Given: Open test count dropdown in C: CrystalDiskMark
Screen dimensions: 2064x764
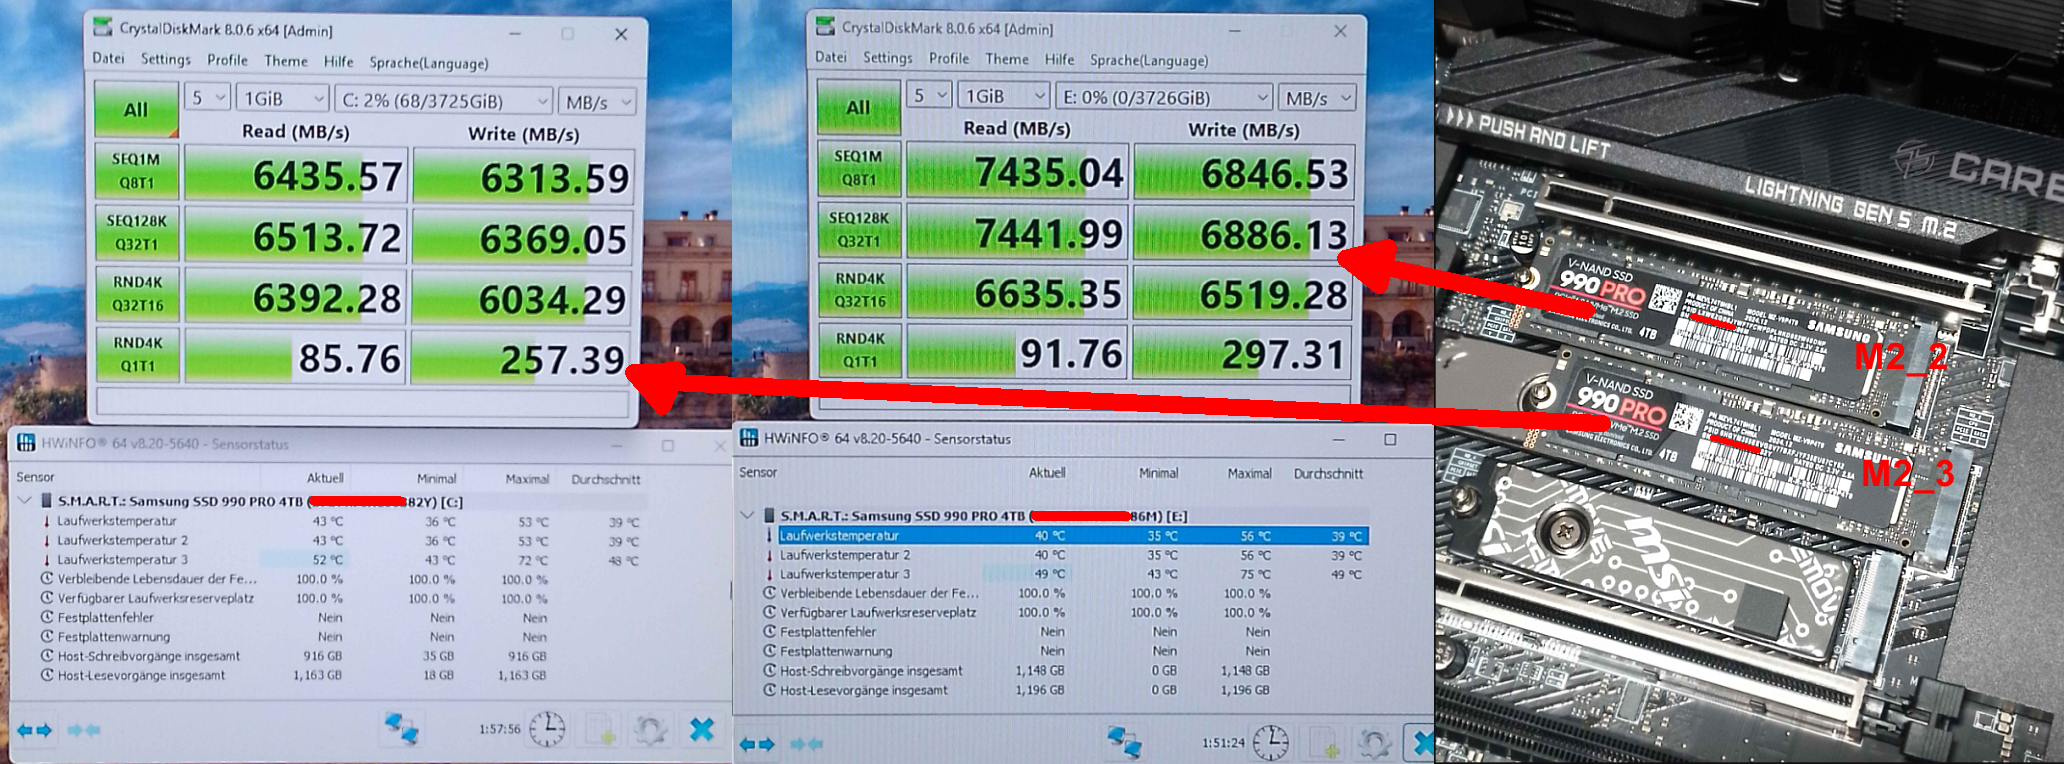Looking at the screenshot, I should pyautogui.click(x=208, y=98).
